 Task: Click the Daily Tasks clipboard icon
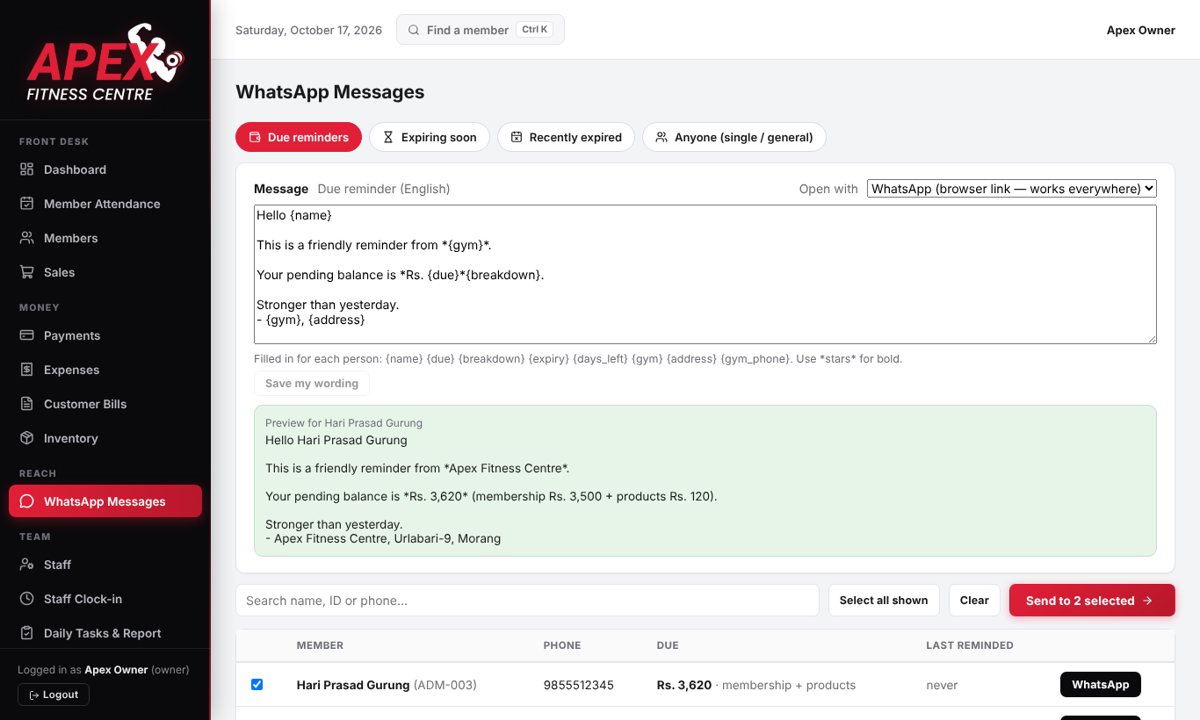coord(27,633)
